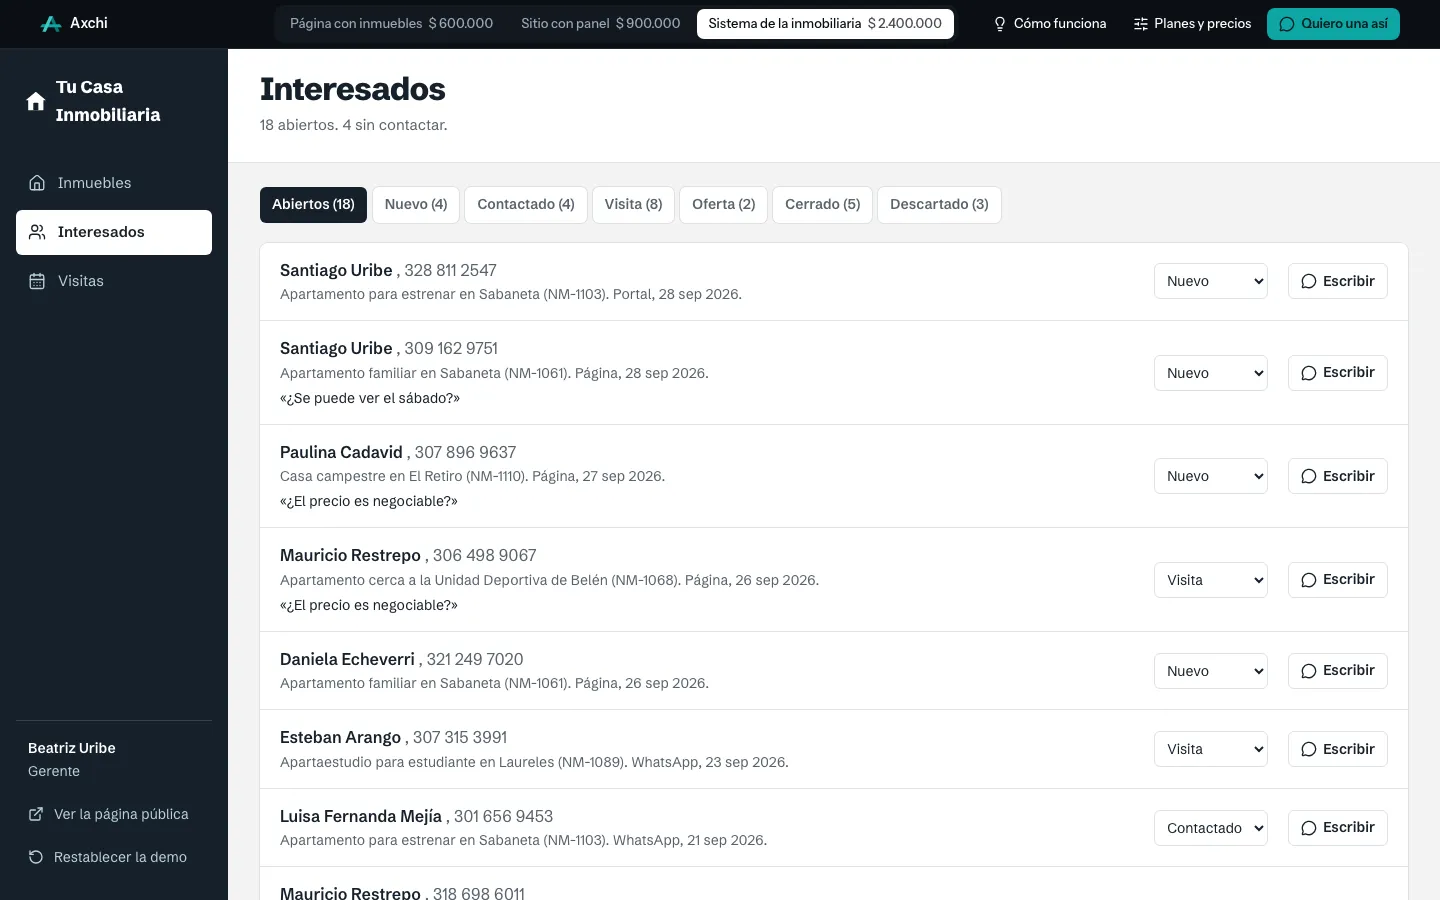Switch to the Contactado (4) tab
Image resolution: width=1440 pixels, height=900 pixels.
pos(526,204)
